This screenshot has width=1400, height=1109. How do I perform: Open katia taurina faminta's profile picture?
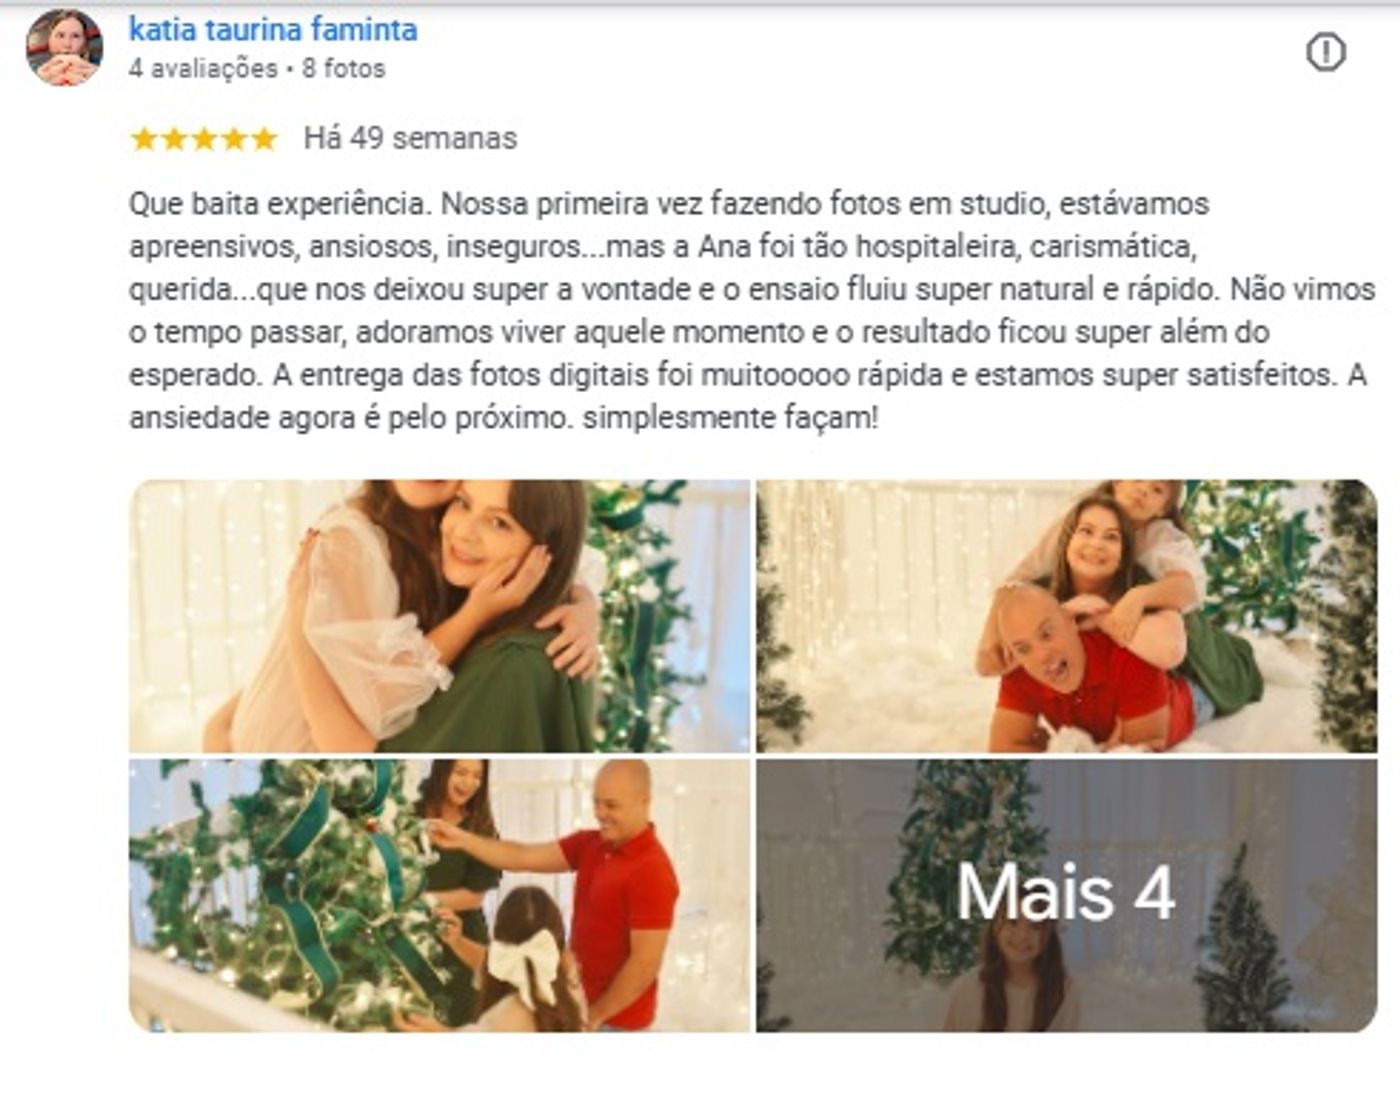(x=64, y=47)
